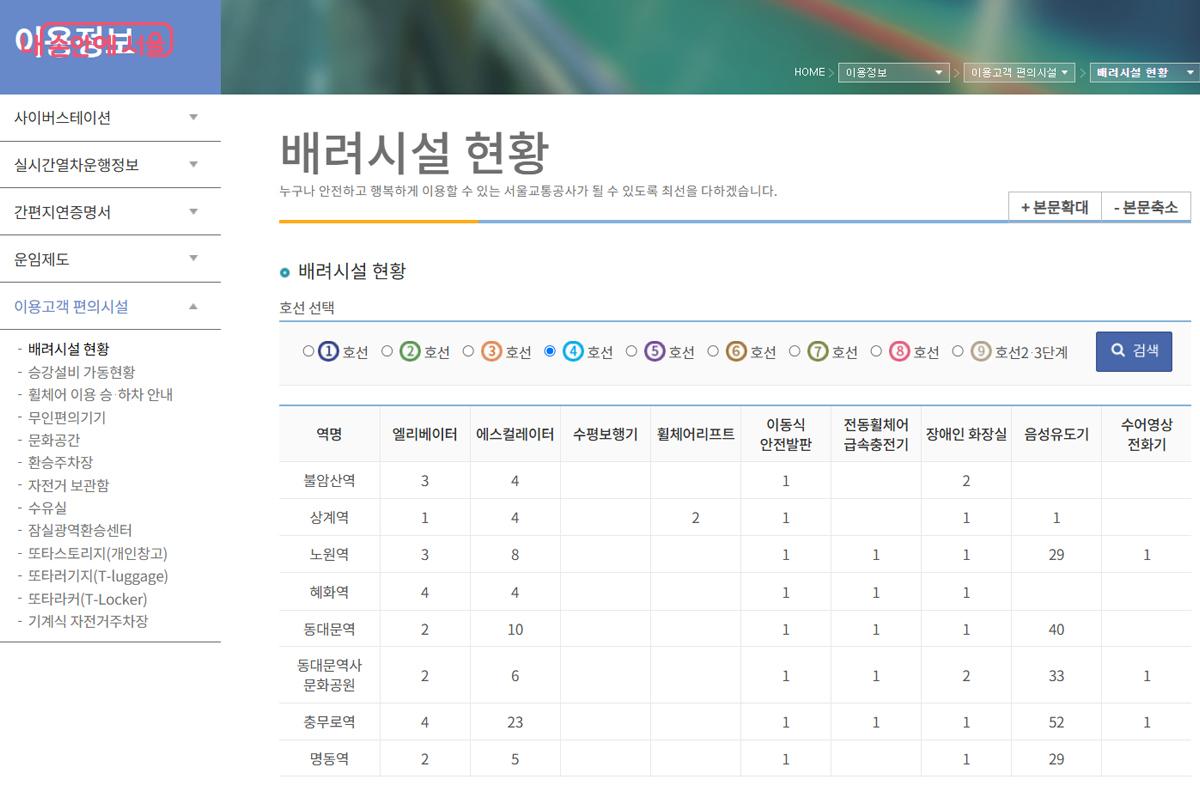Click the brown Line 6 circle icon
This screenshot has height=800, width=1200.
[x=736, y=351]
